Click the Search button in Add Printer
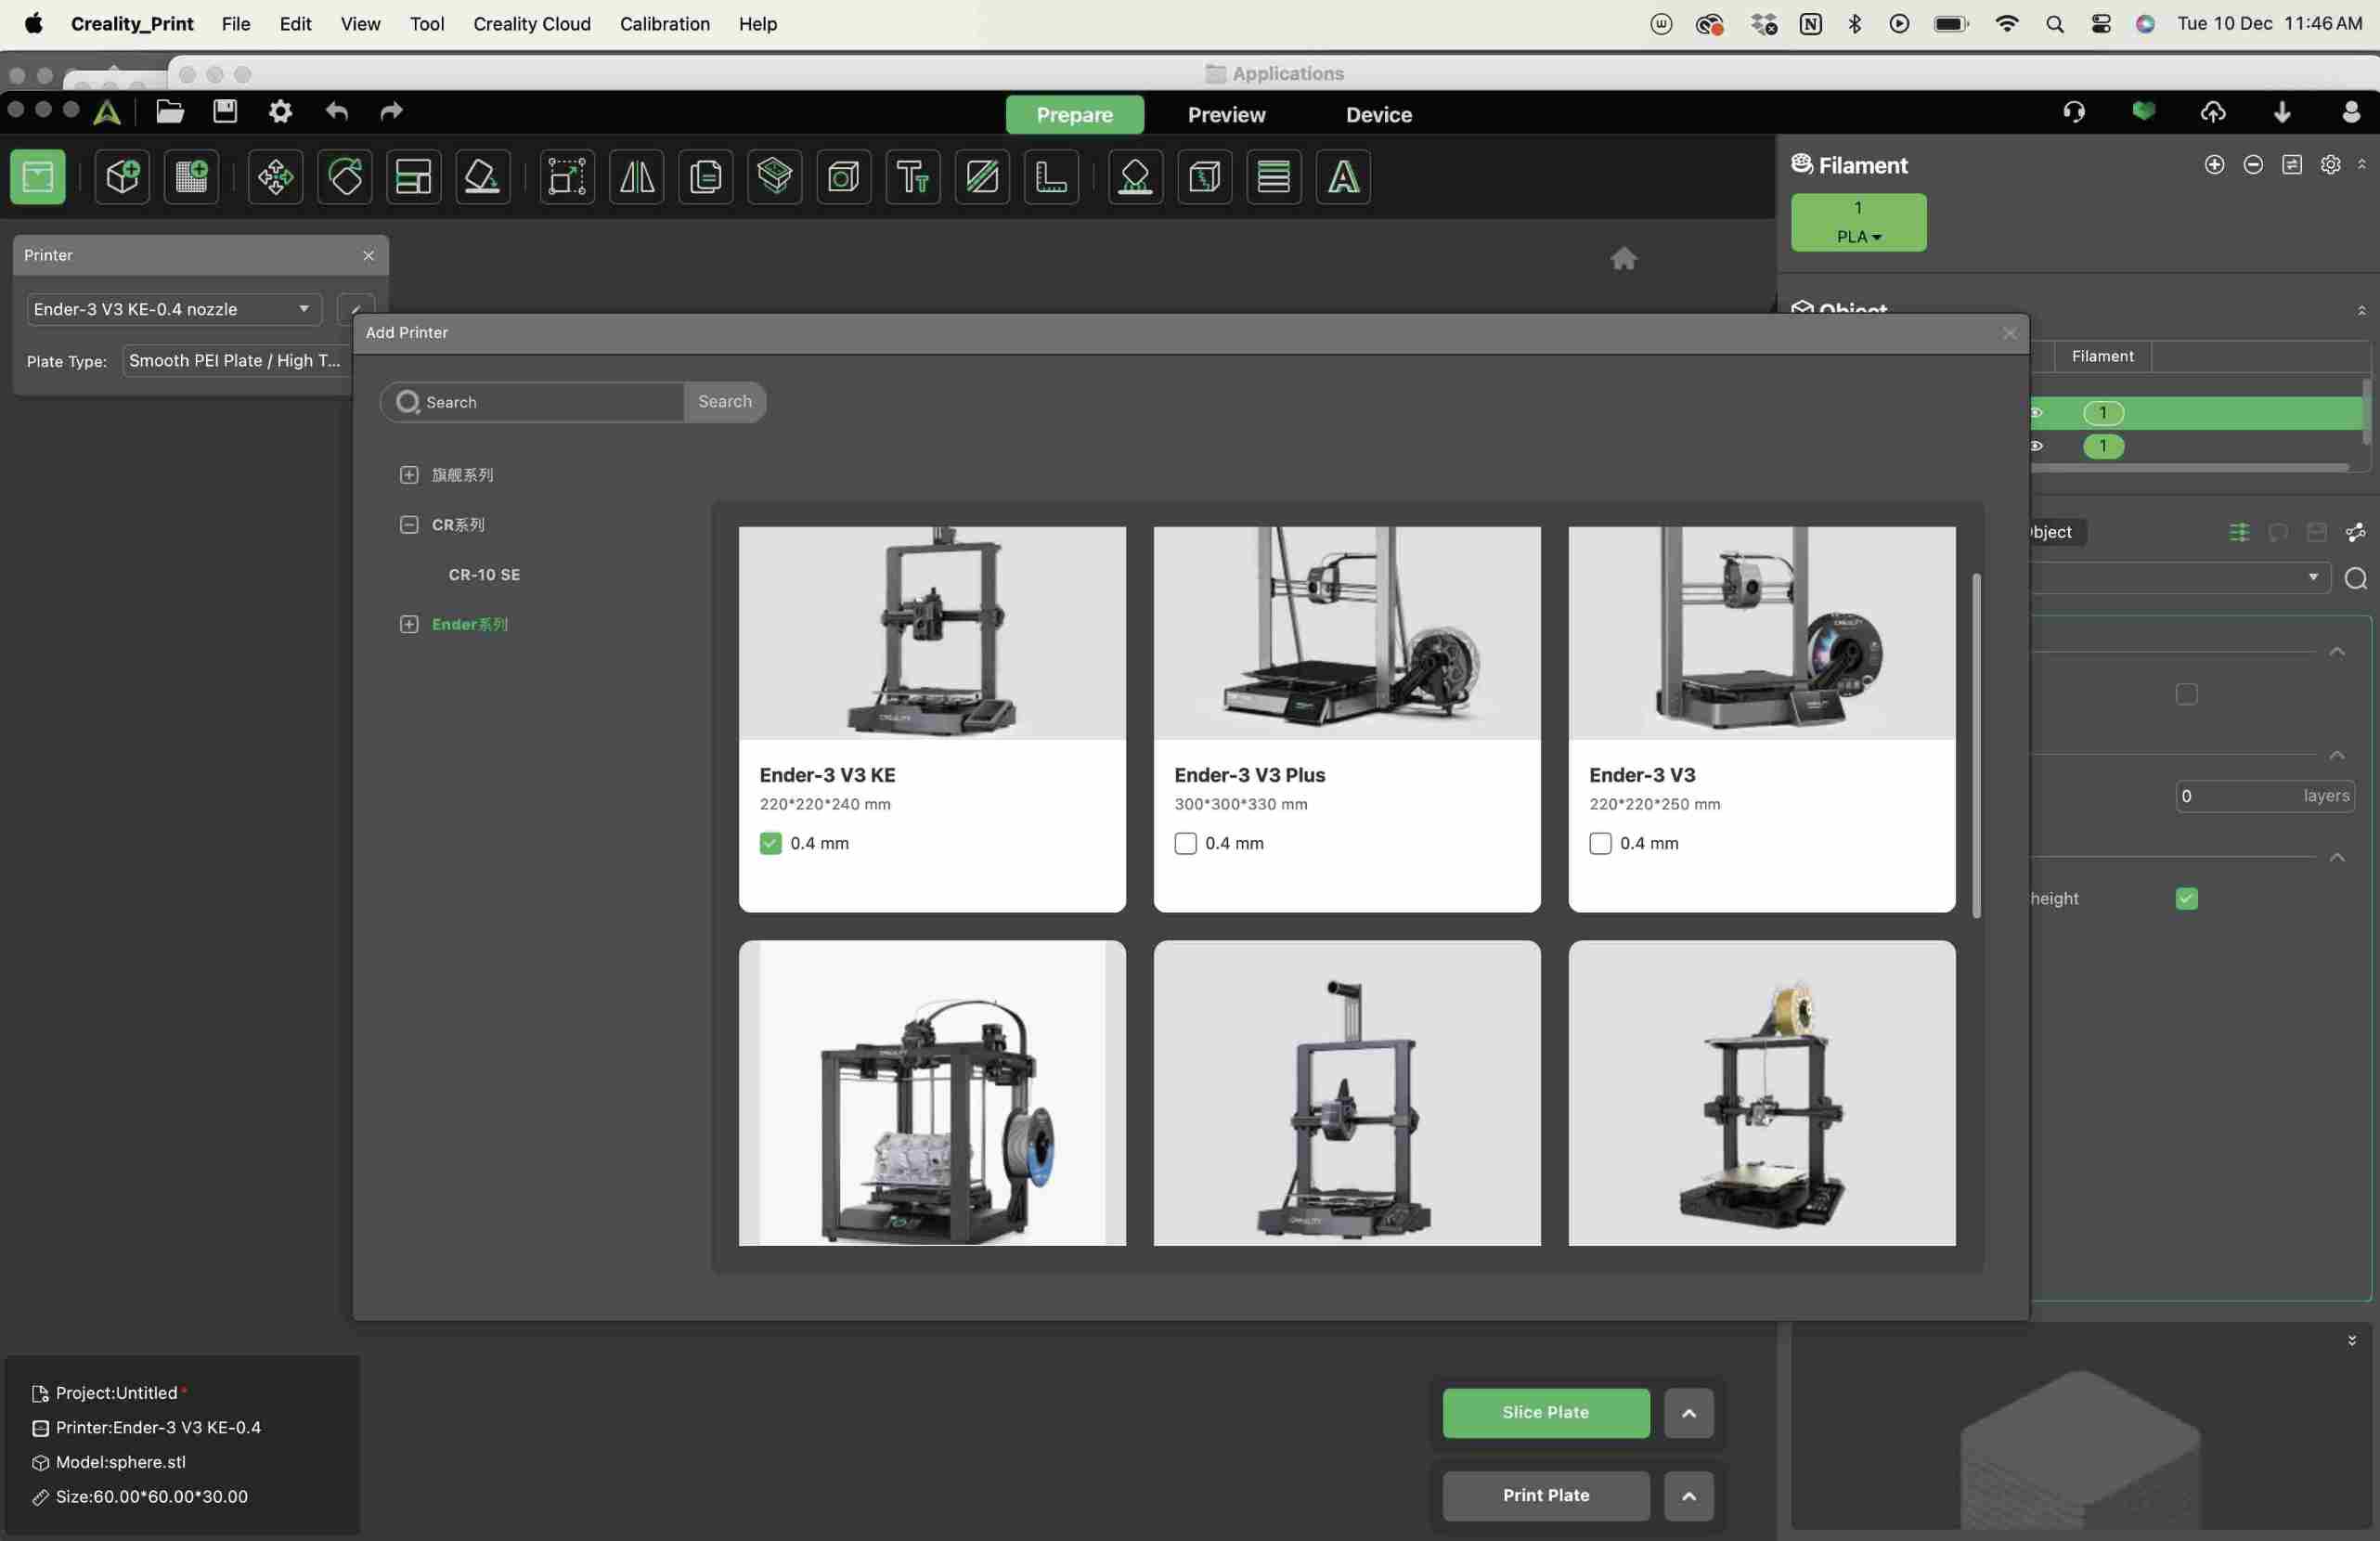 [x=725, y=401]
